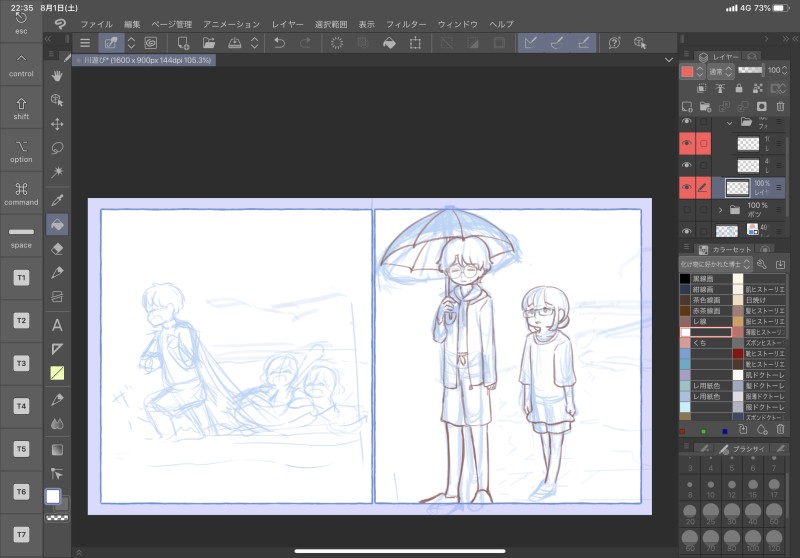Pick the 黒線画 black color swatch
This screenshot has width=800, height=558.
685,279
